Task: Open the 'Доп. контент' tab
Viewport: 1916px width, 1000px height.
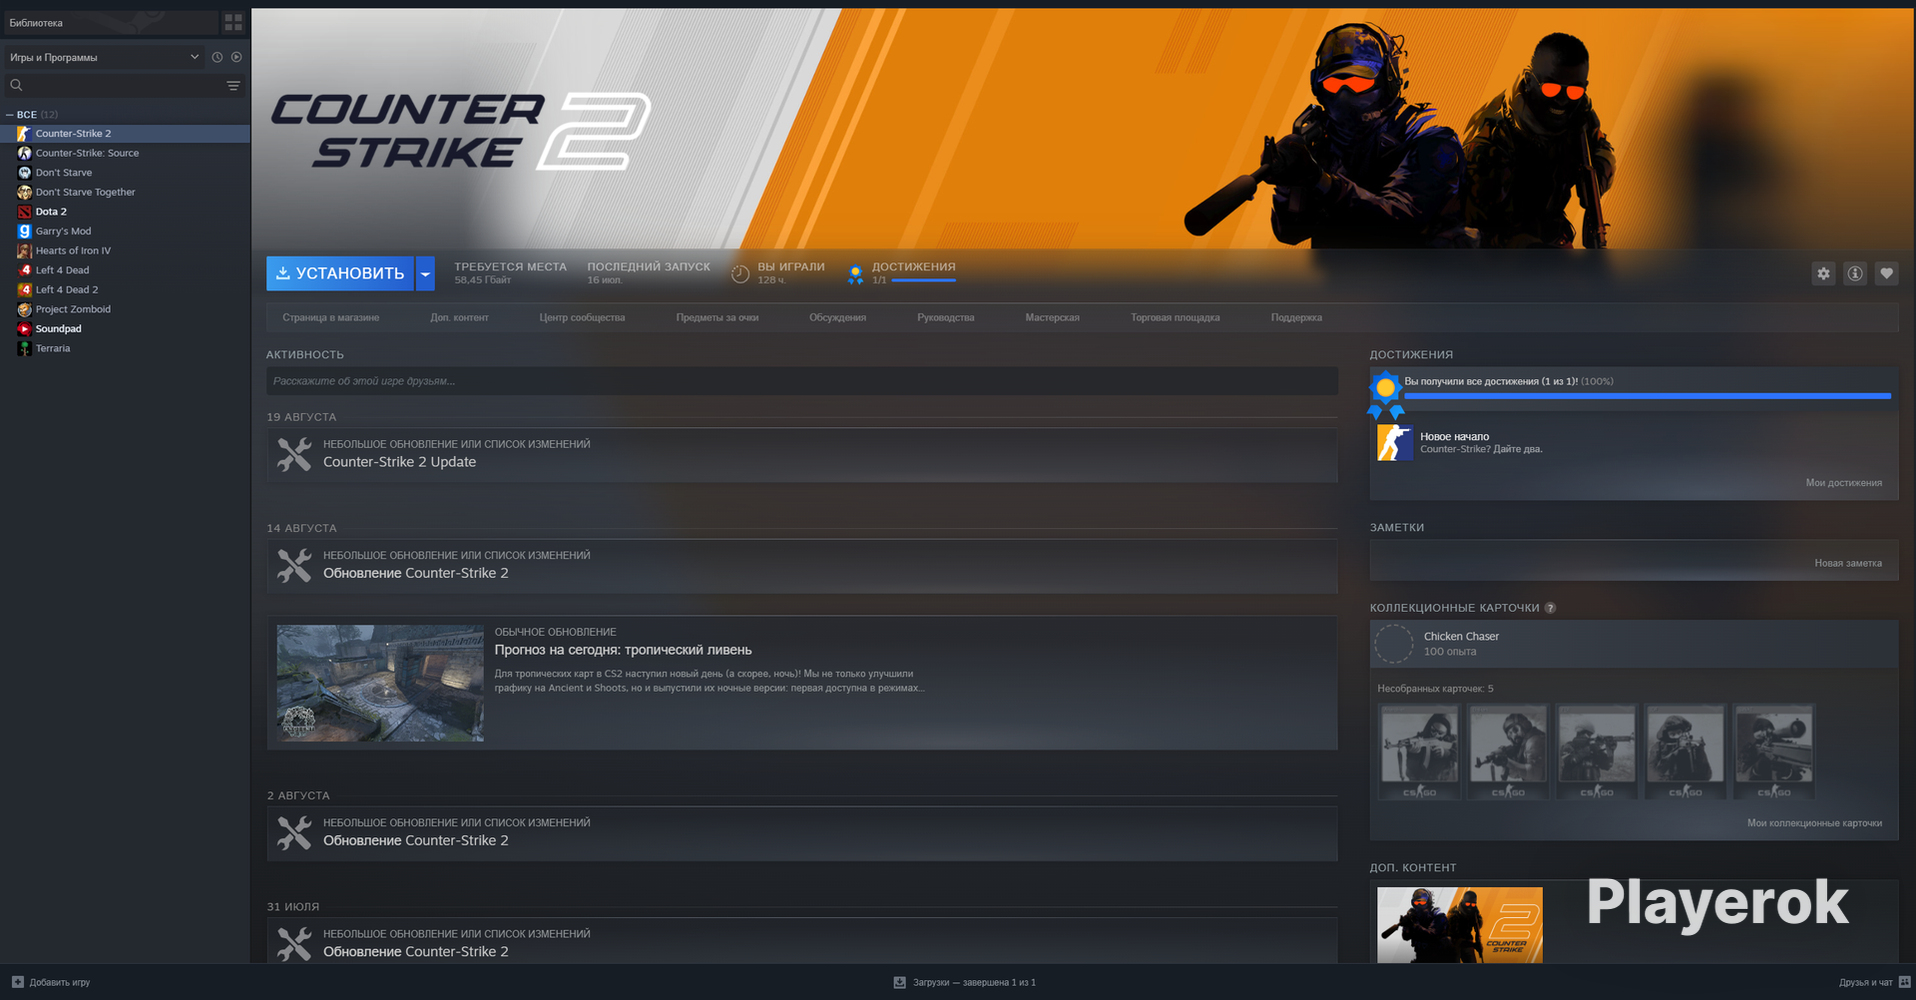Action: pyautogui.click(x=459, y=317)
